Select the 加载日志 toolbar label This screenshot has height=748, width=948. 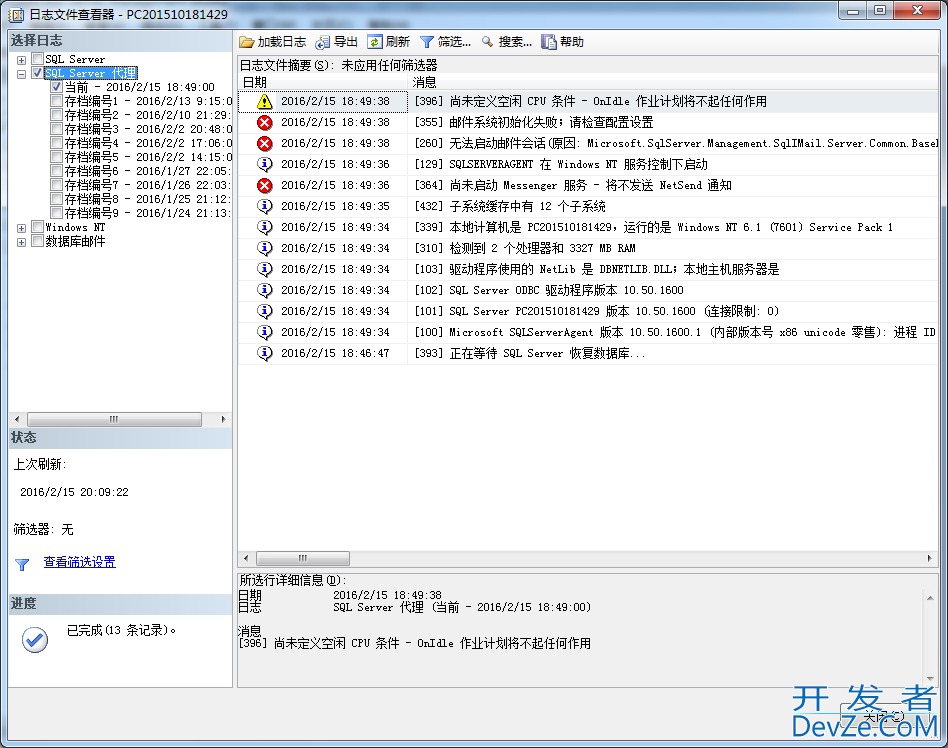pyautogui.click(x=282, y=42)
